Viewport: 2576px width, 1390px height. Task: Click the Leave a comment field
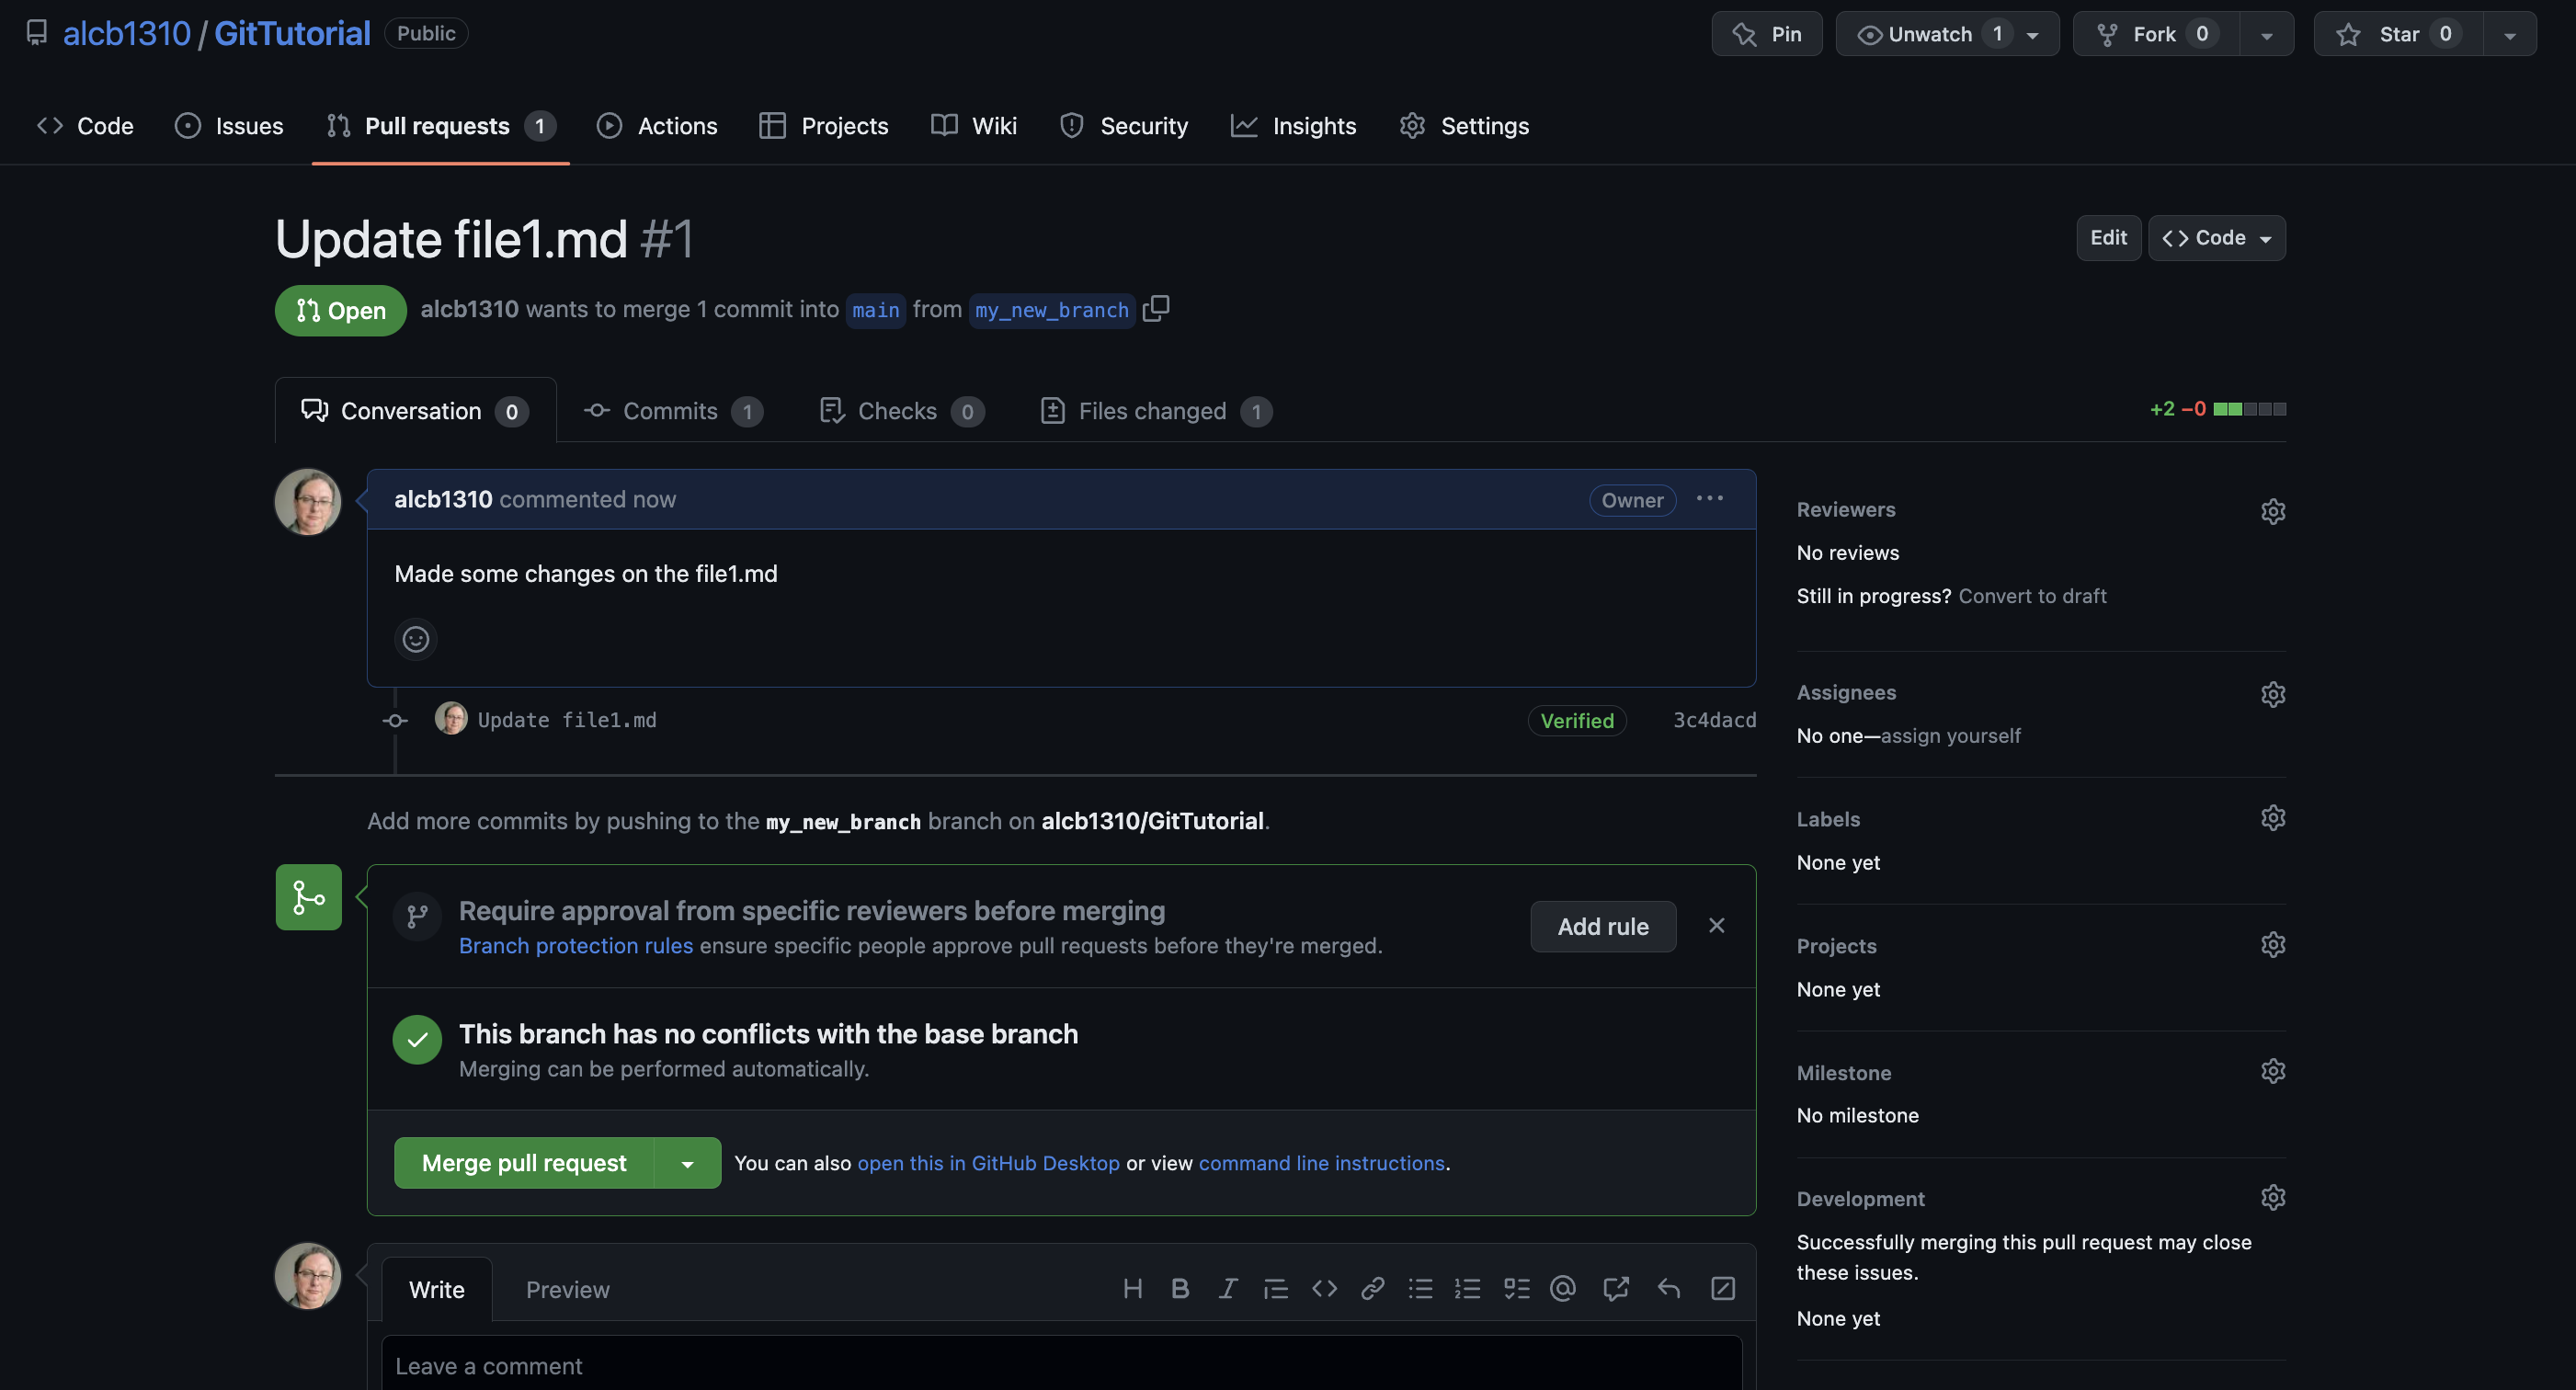1060,1366
